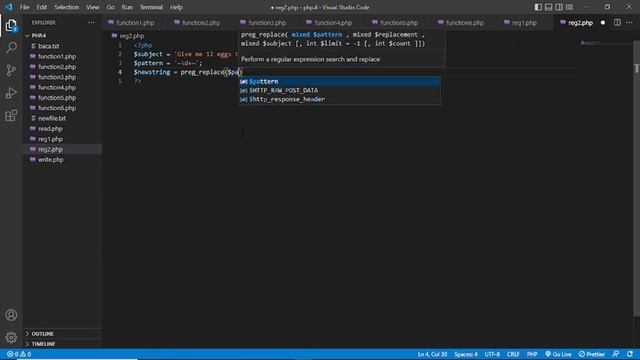
Task: Click the Prettier status item
Action: coord(592,354)
